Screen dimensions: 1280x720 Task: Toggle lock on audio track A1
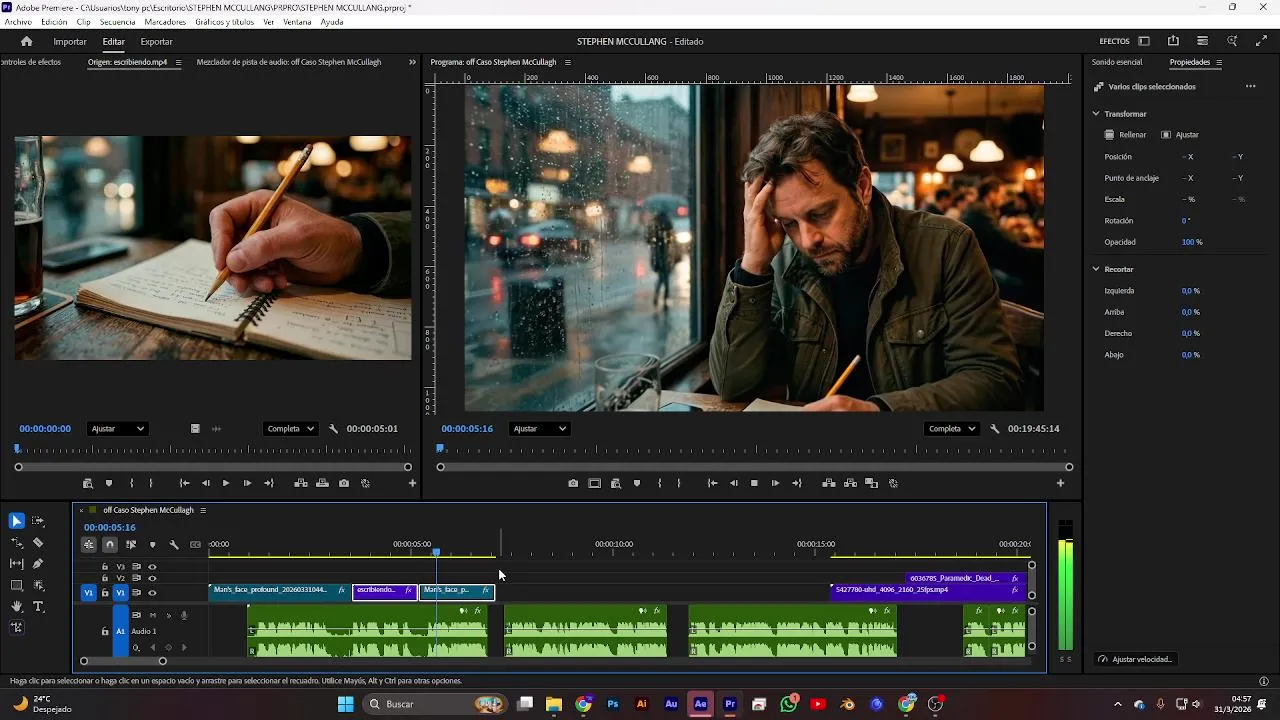105,632
